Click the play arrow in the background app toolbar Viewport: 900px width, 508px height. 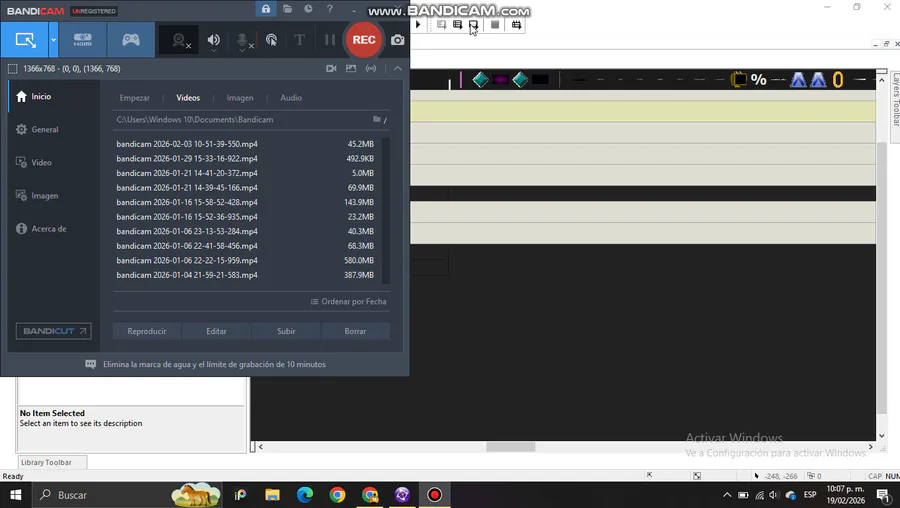click(x=418, y=25)
